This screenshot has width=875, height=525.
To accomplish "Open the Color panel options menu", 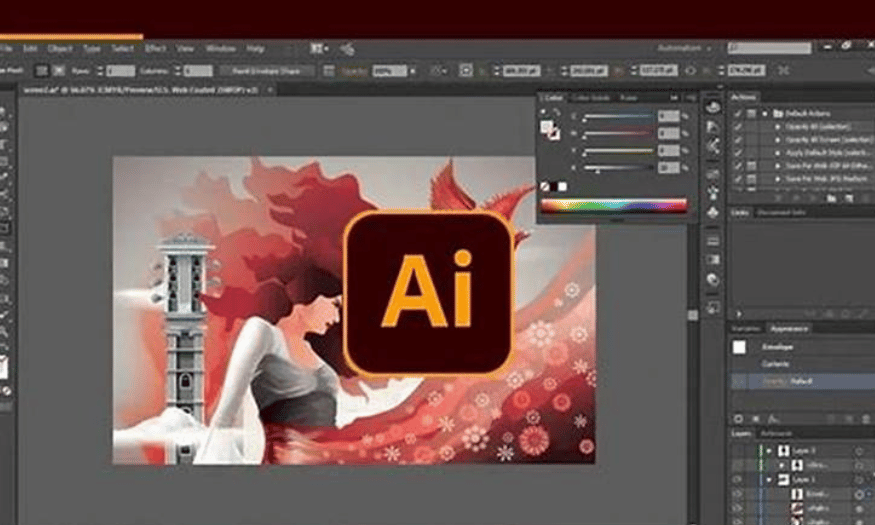I will click(691, 98).
